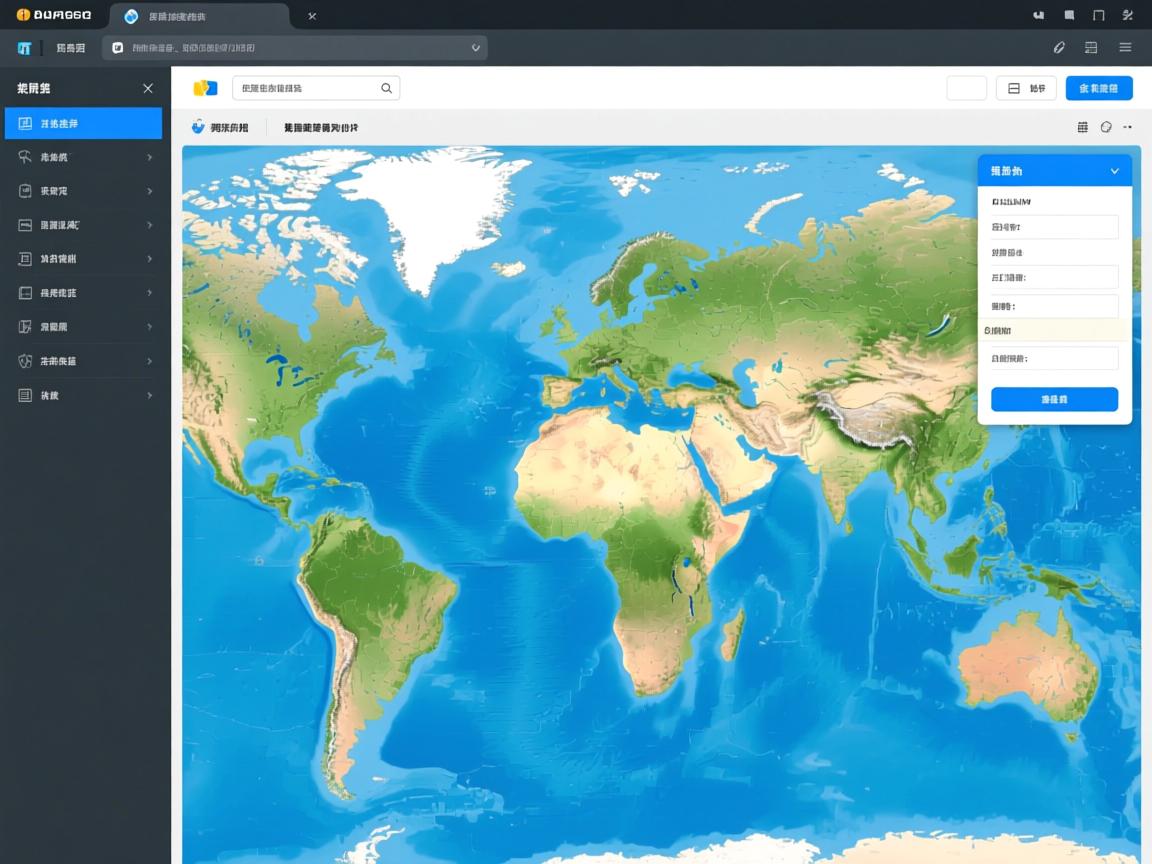Viewport: 1152px width, 864px height.
Task: Open the more options dots above the map
Action: pos(1128,127)
